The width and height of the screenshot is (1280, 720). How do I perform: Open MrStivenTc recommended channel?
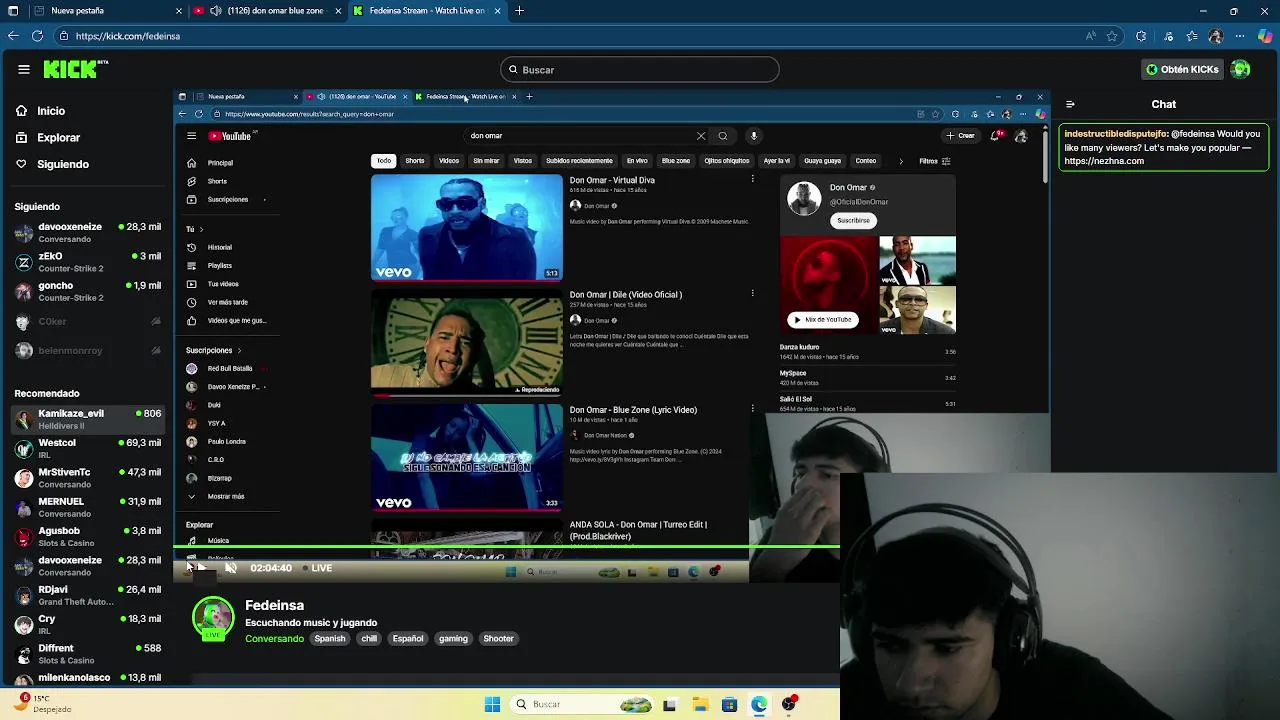point(87,477)
